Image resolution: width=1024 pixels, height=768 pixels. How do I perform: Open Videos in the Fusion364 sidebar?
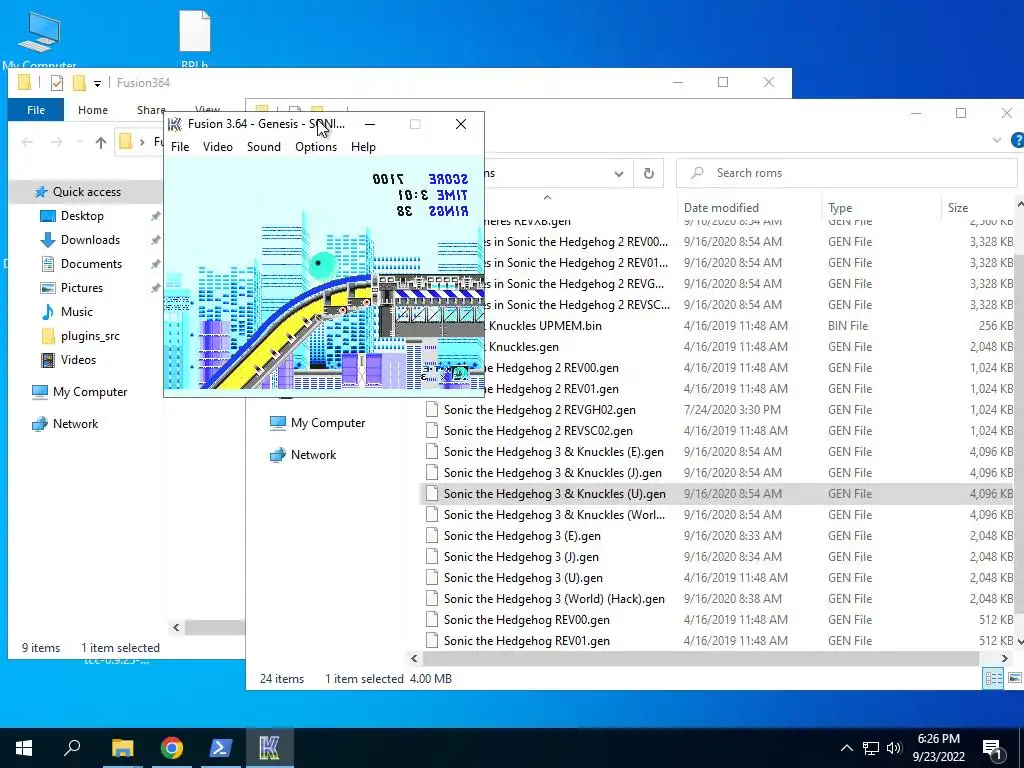pyautogui.click(x=78, y=360)
